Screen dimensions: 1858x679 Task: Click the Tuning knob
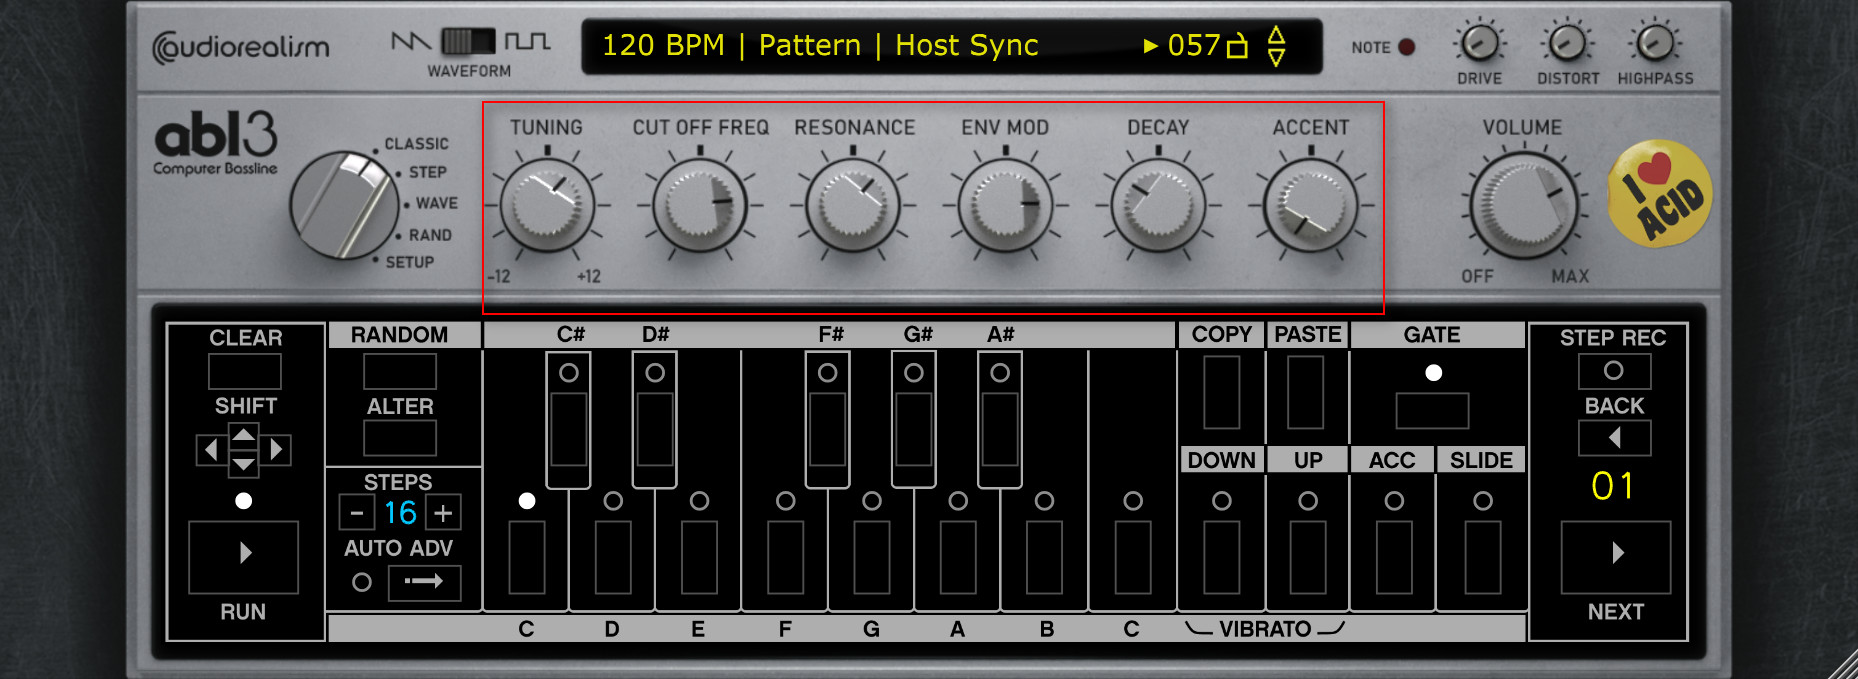(547, 206)
